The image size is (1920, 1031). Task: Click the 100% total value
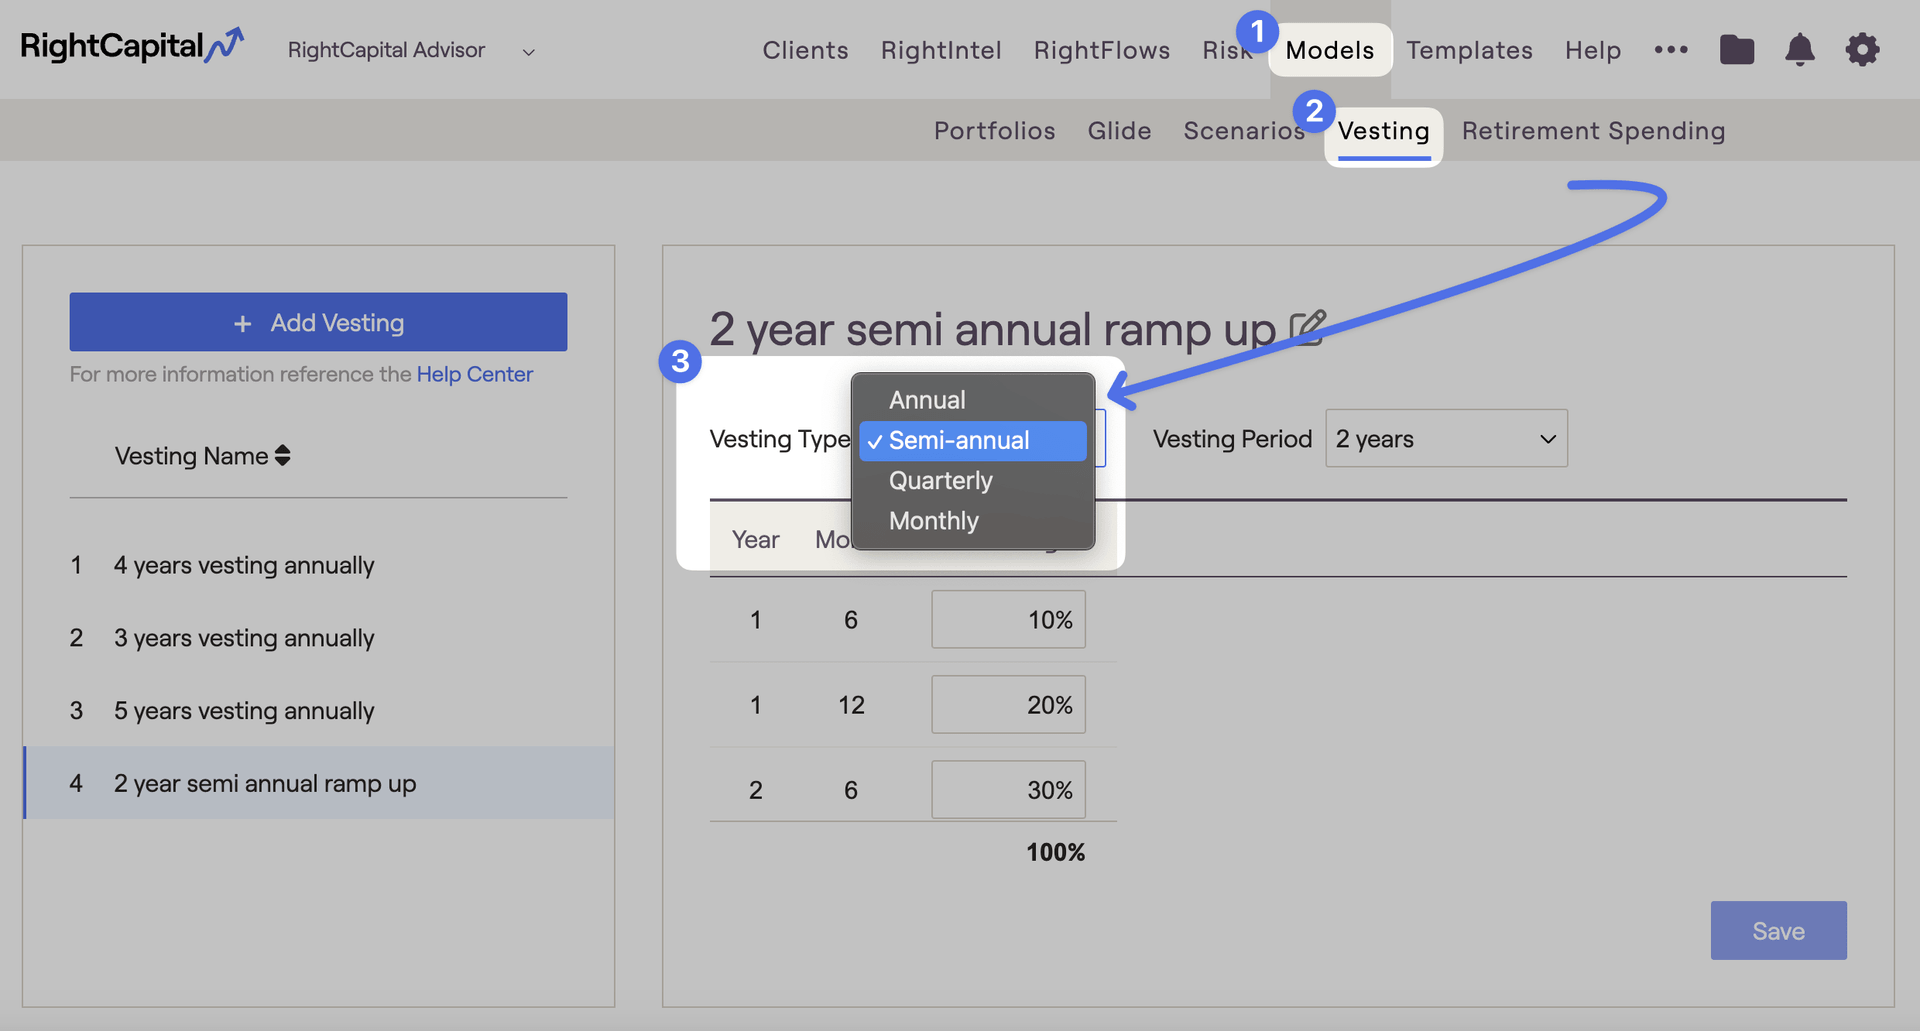(1055, 852)
